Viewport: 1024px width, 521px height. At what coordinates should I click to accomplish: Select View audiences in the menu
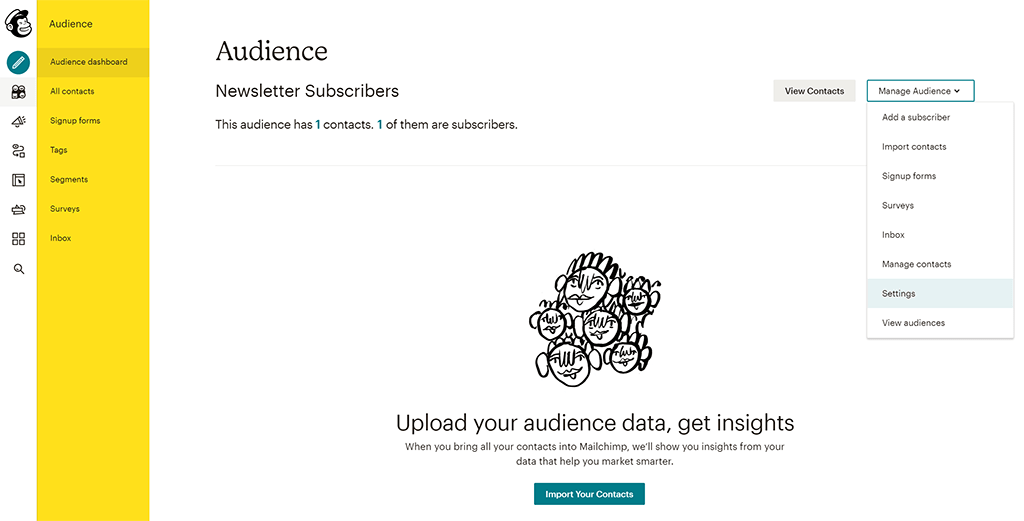[x=913, y=323]
